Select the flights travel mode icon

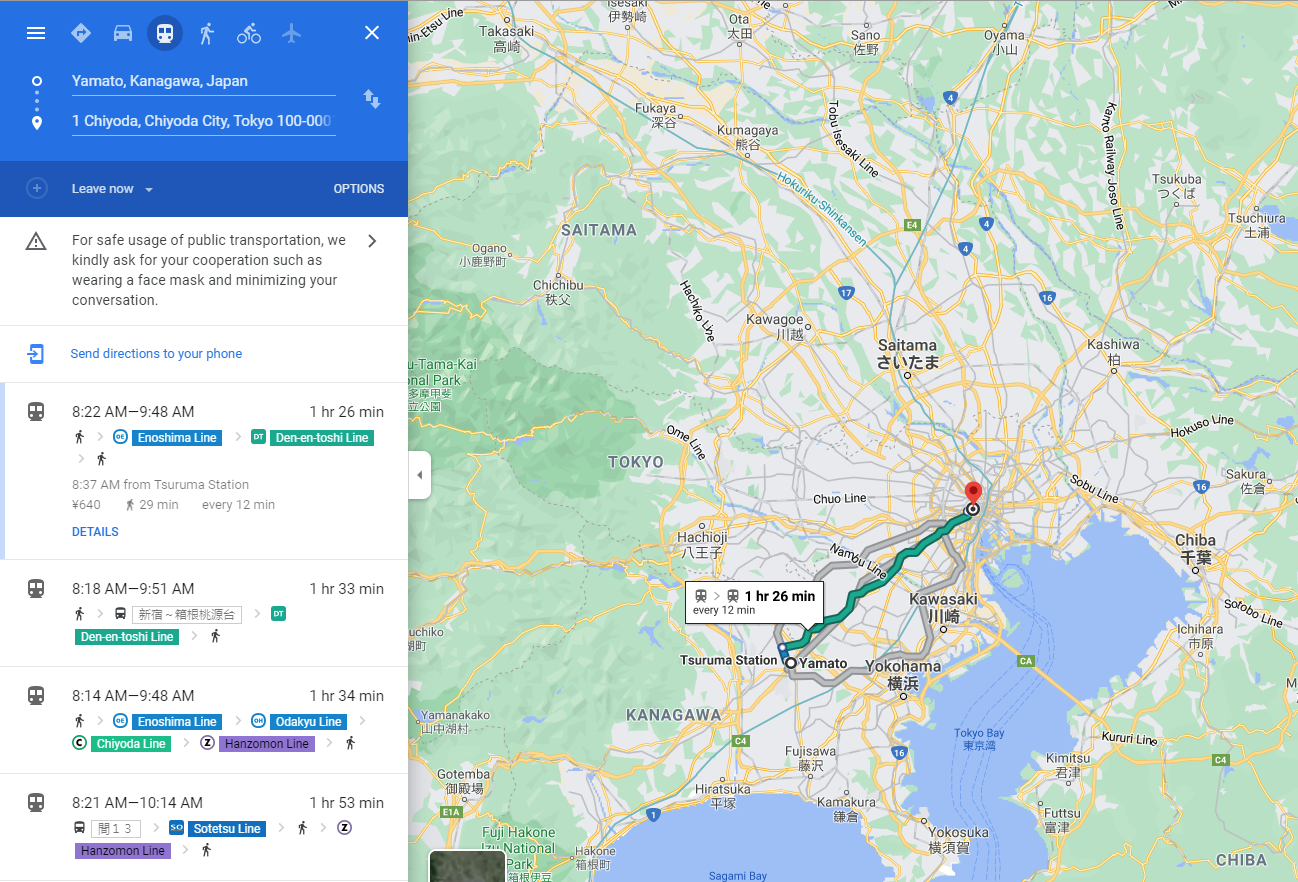pos(291,33)
